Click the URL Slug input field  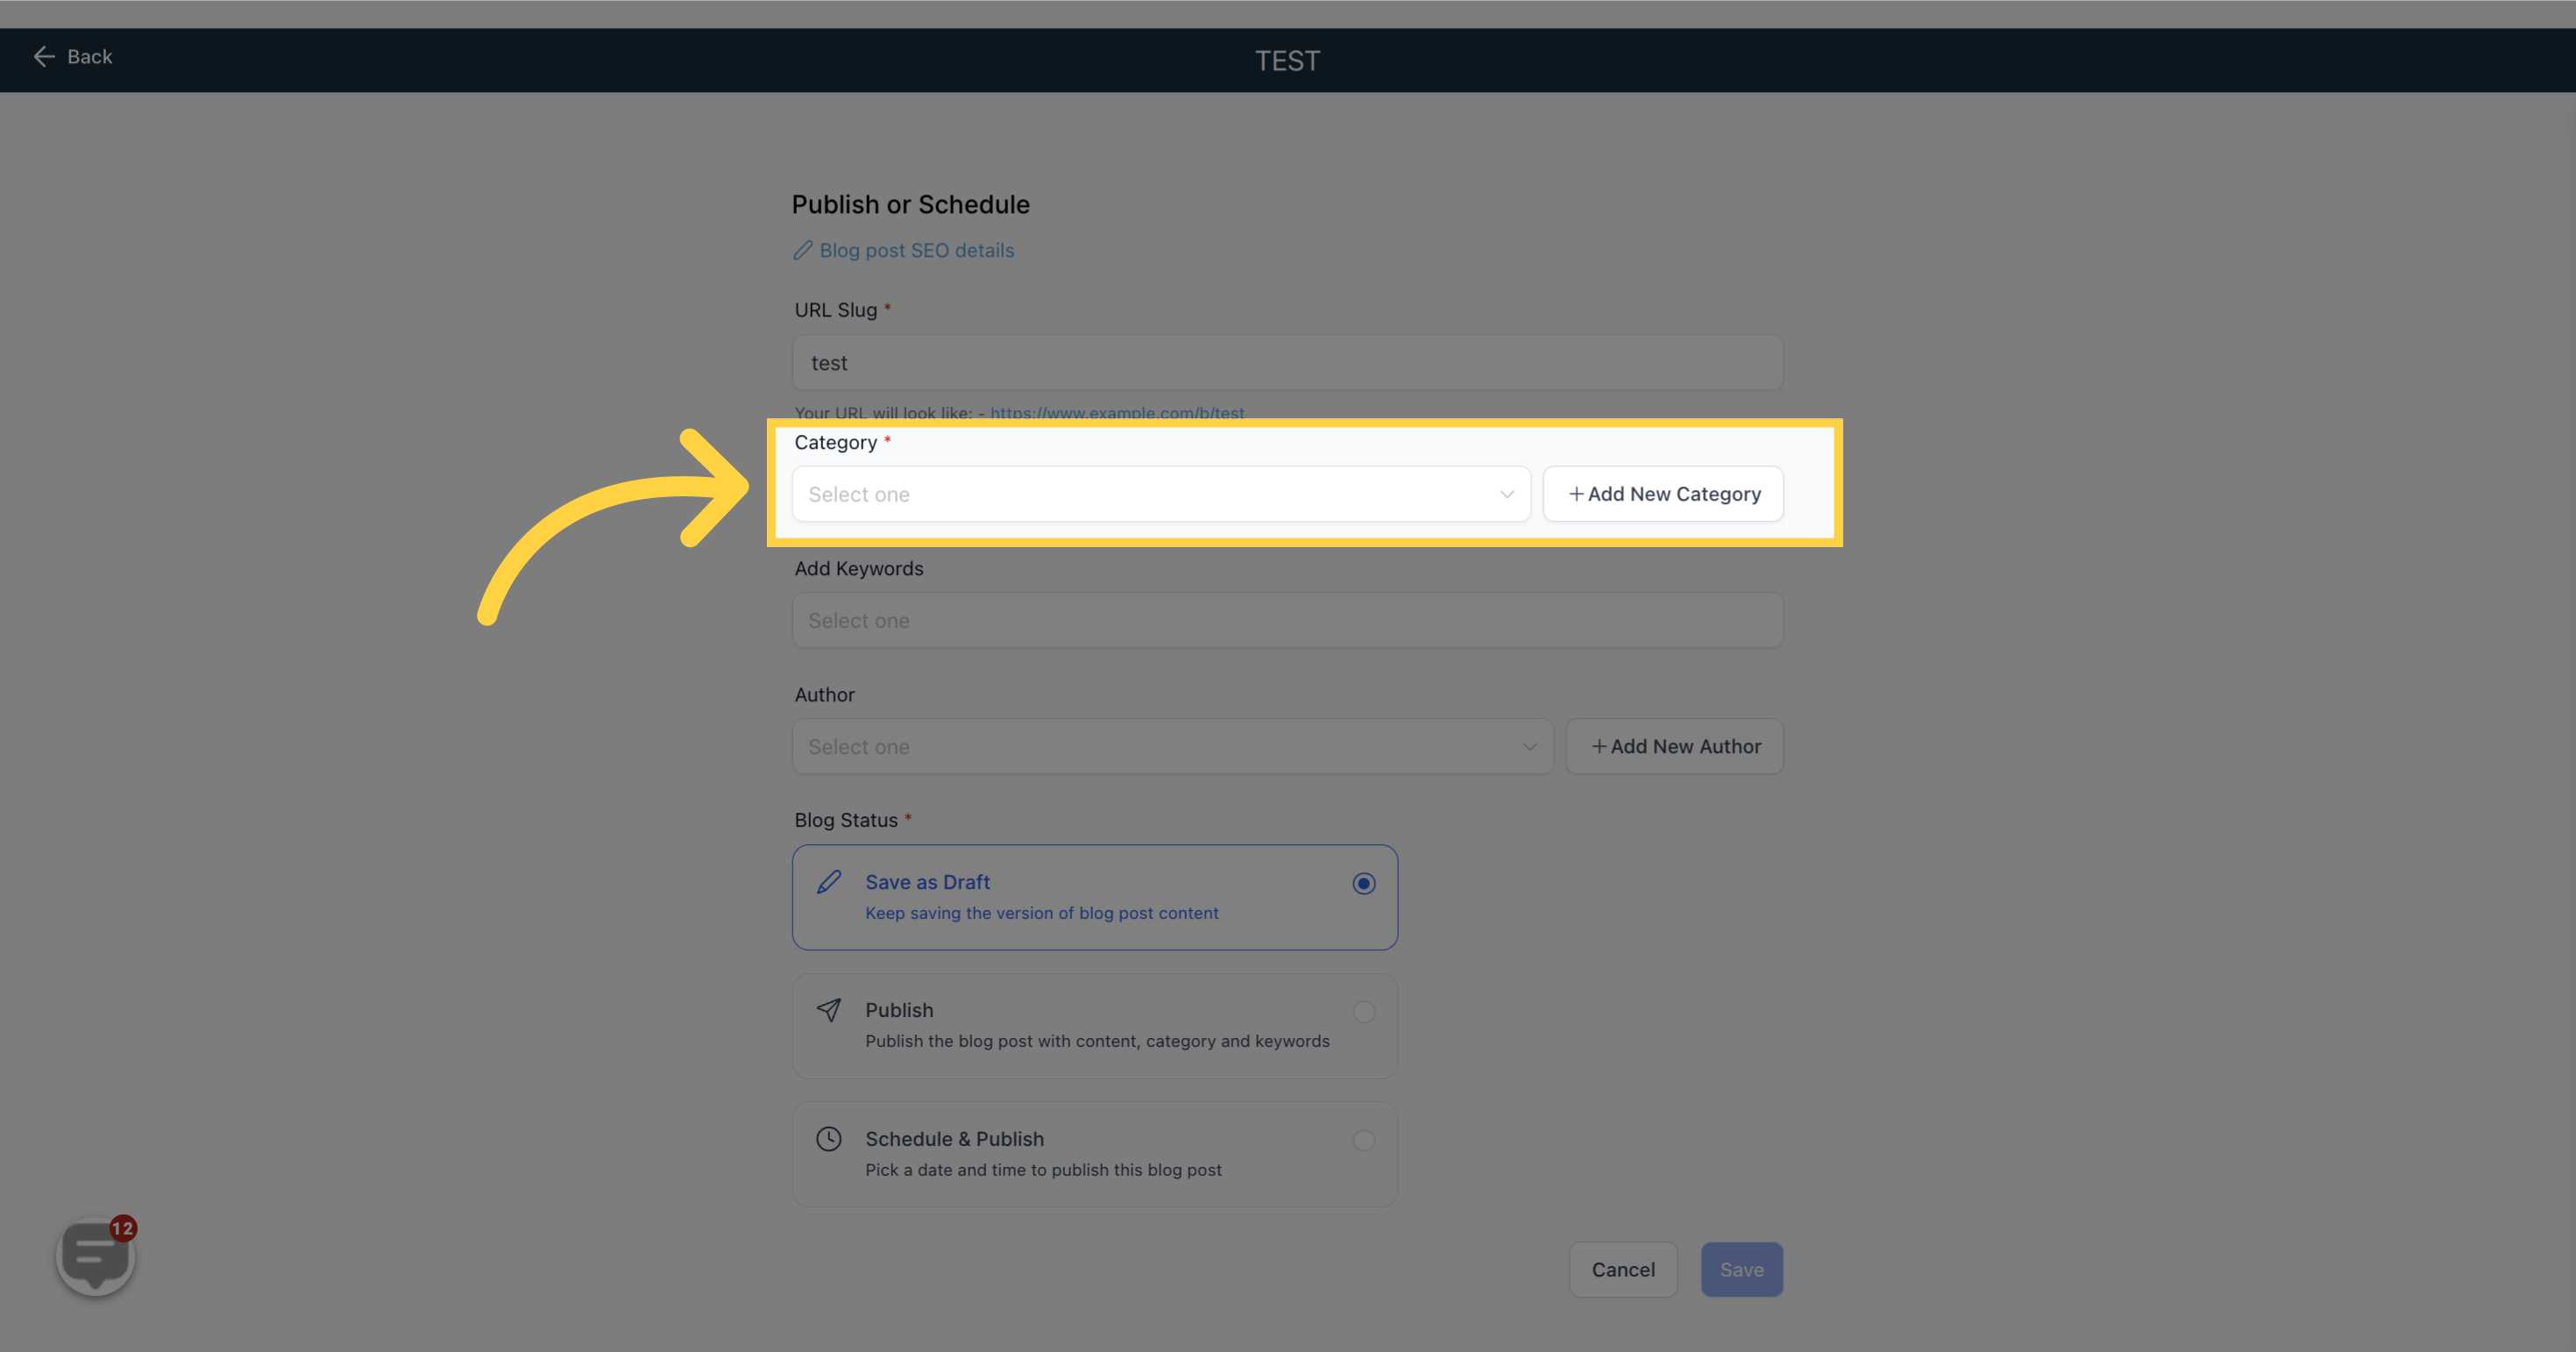pos(1287,361)
